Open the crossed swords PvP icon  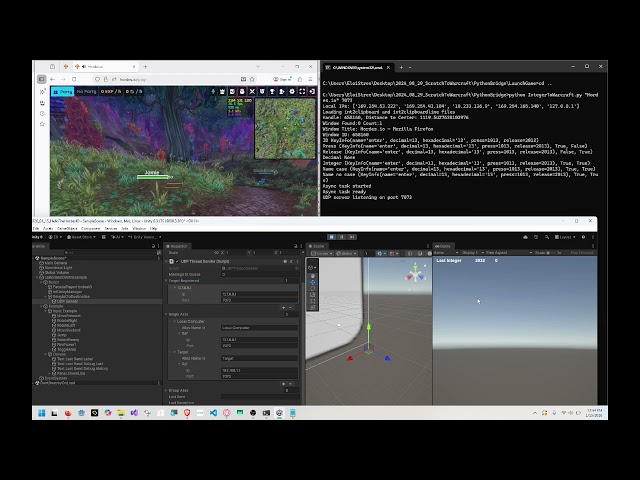click(252, 92)
